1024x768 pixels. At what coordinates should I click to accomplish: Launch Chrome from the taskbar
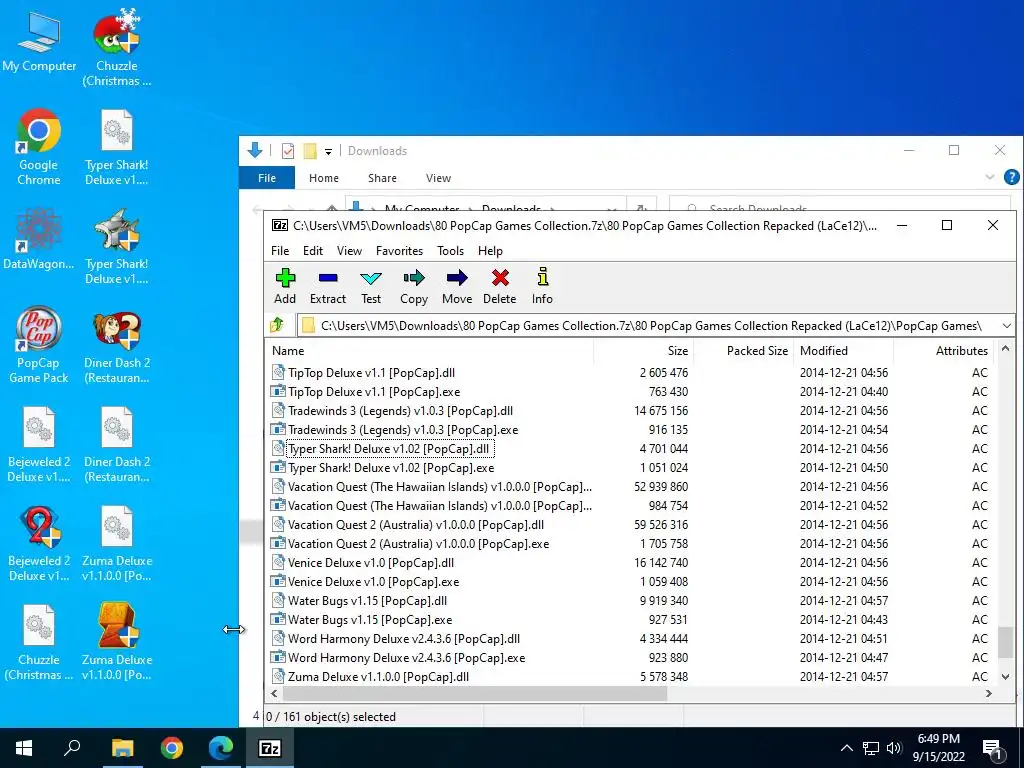pyautogui.click(x=172, y=748)
